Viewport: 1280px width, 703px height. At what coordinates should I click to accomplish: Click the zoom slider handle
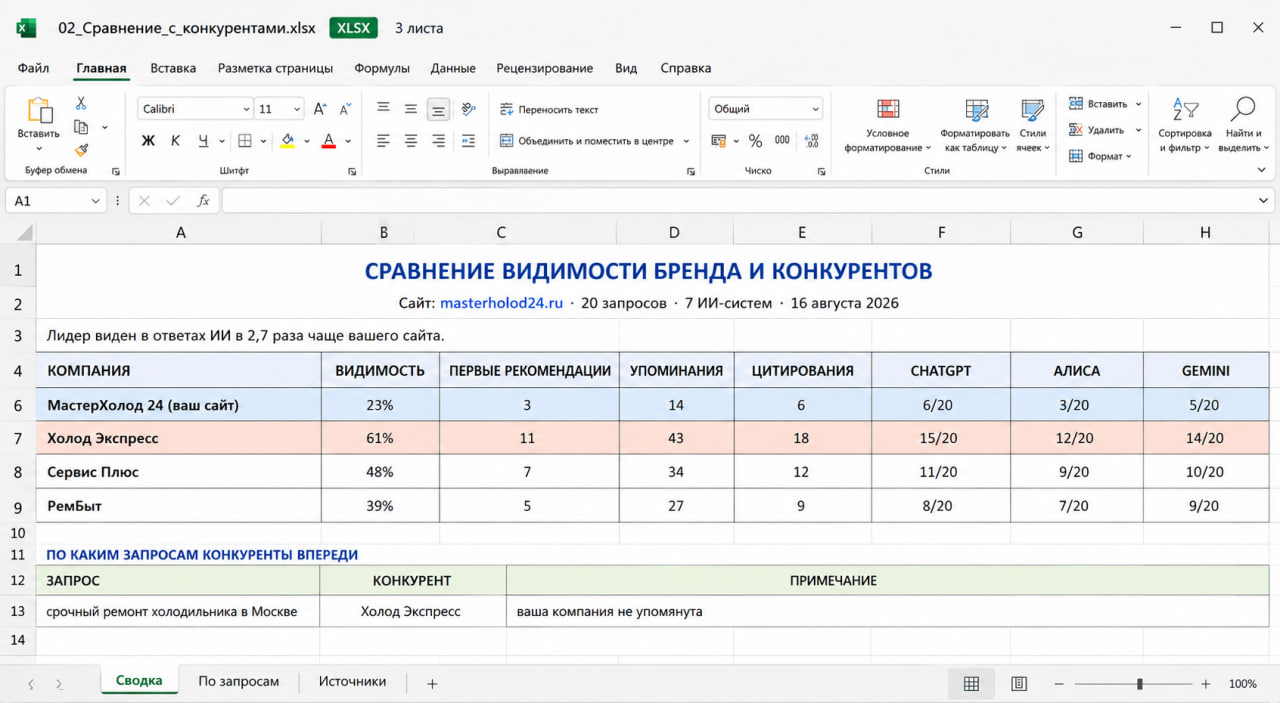click(x=1140, y=684)
